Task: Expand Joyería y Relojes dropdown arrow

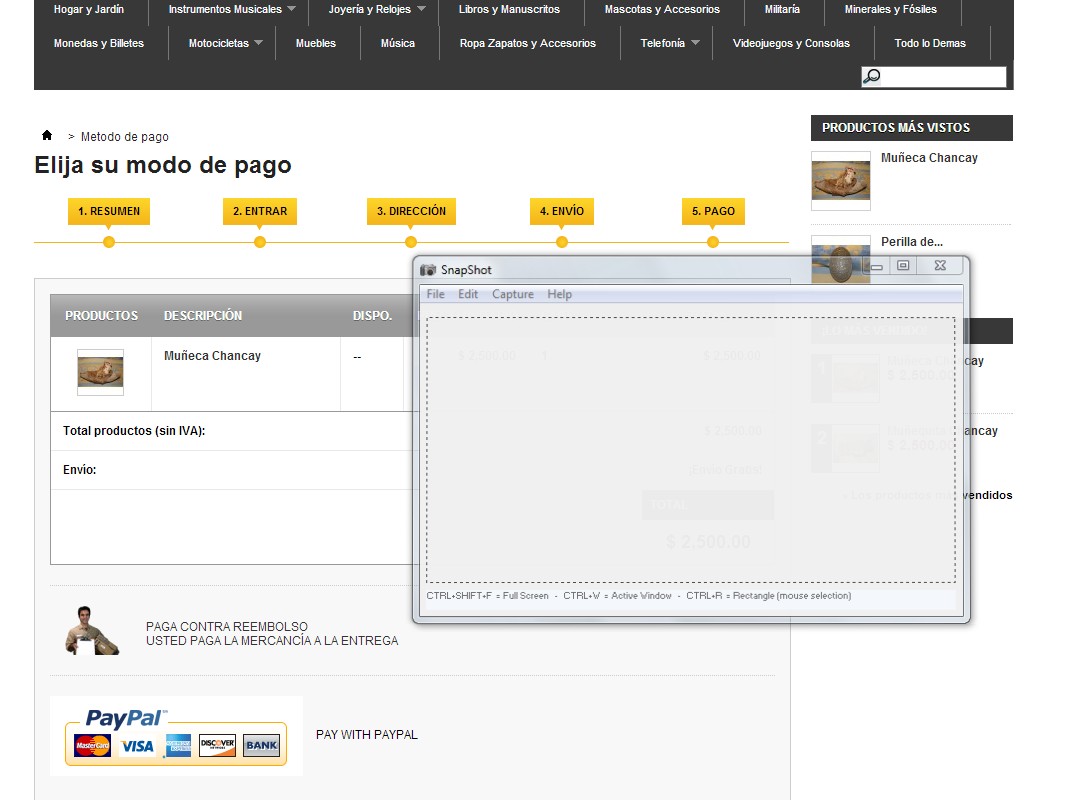Action: pyautogui.click(x=421, y=10)
